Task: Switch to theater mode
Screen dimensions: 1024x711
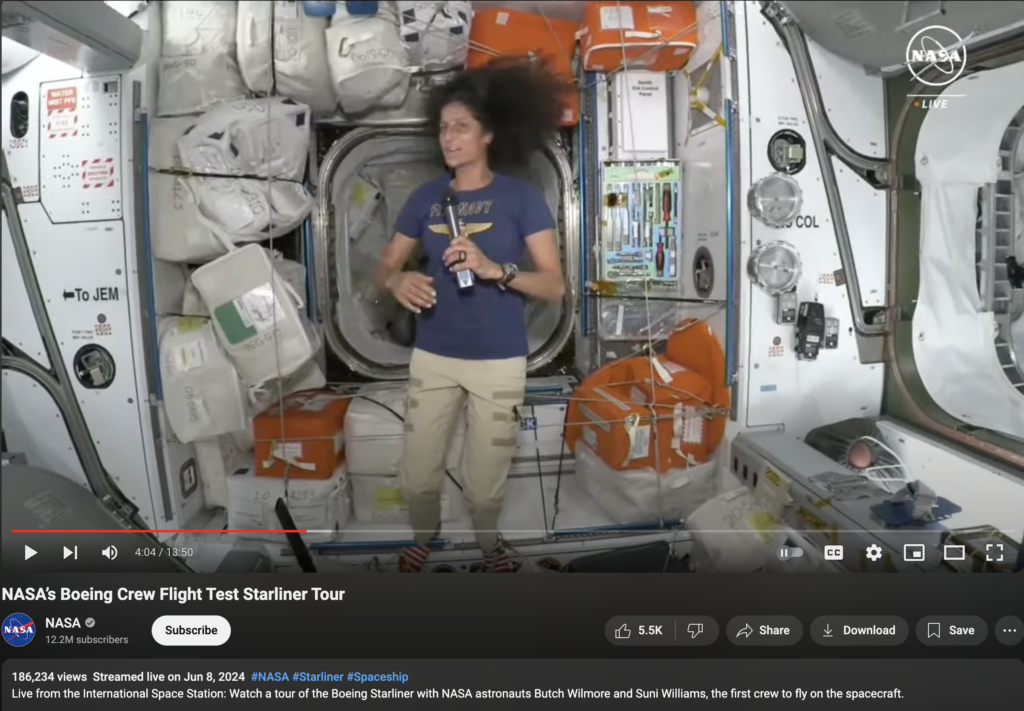Action: 954,552
